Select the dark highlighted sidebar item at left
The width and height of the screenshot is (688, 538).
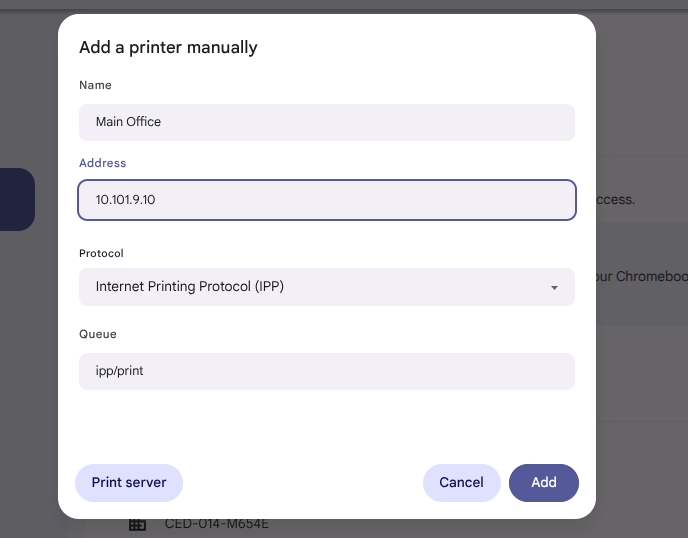[17, 199]
